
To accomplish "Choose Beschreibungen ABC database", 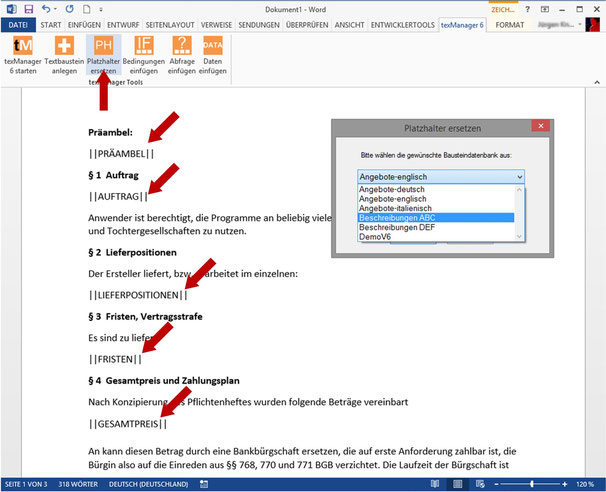I will tap(436, 218).
